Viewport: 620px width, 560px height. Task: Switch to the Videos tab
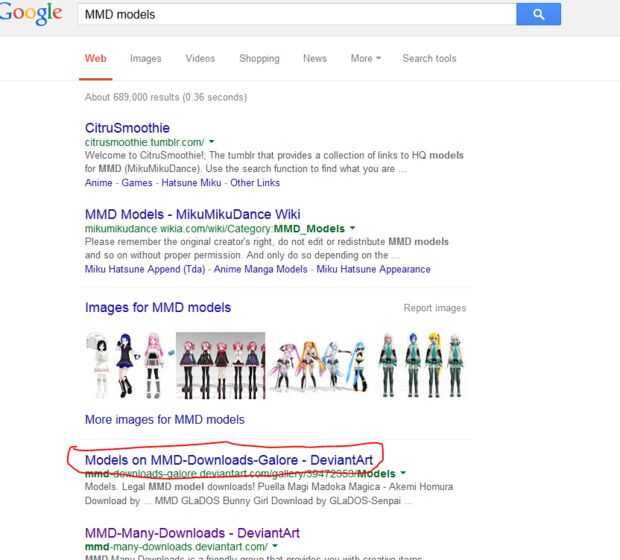(x=200, y=59)
